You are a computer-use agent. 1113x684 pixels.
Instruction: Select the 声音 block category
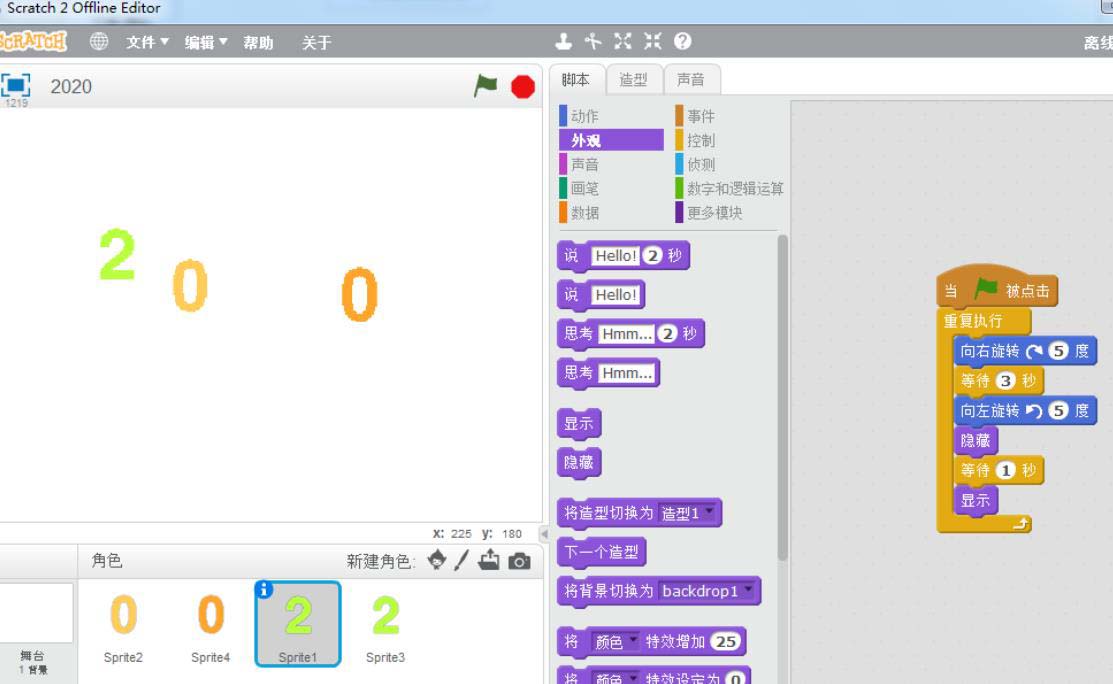[610, 164]
